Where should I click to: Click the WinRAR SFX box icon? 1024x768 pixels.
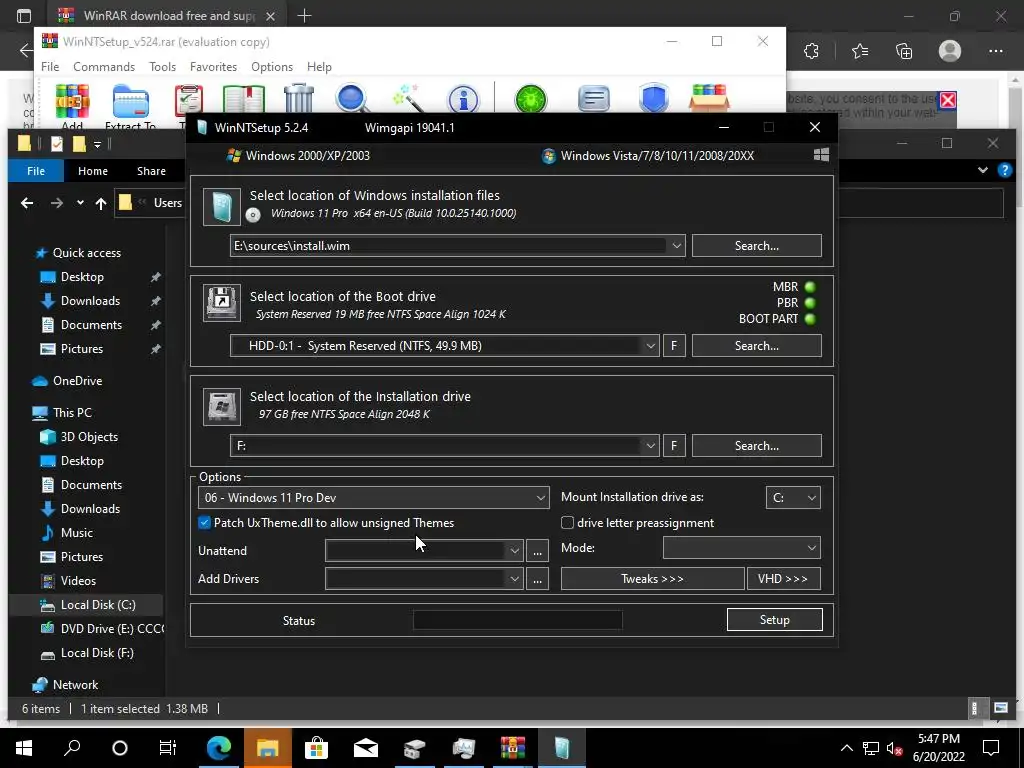709,98
